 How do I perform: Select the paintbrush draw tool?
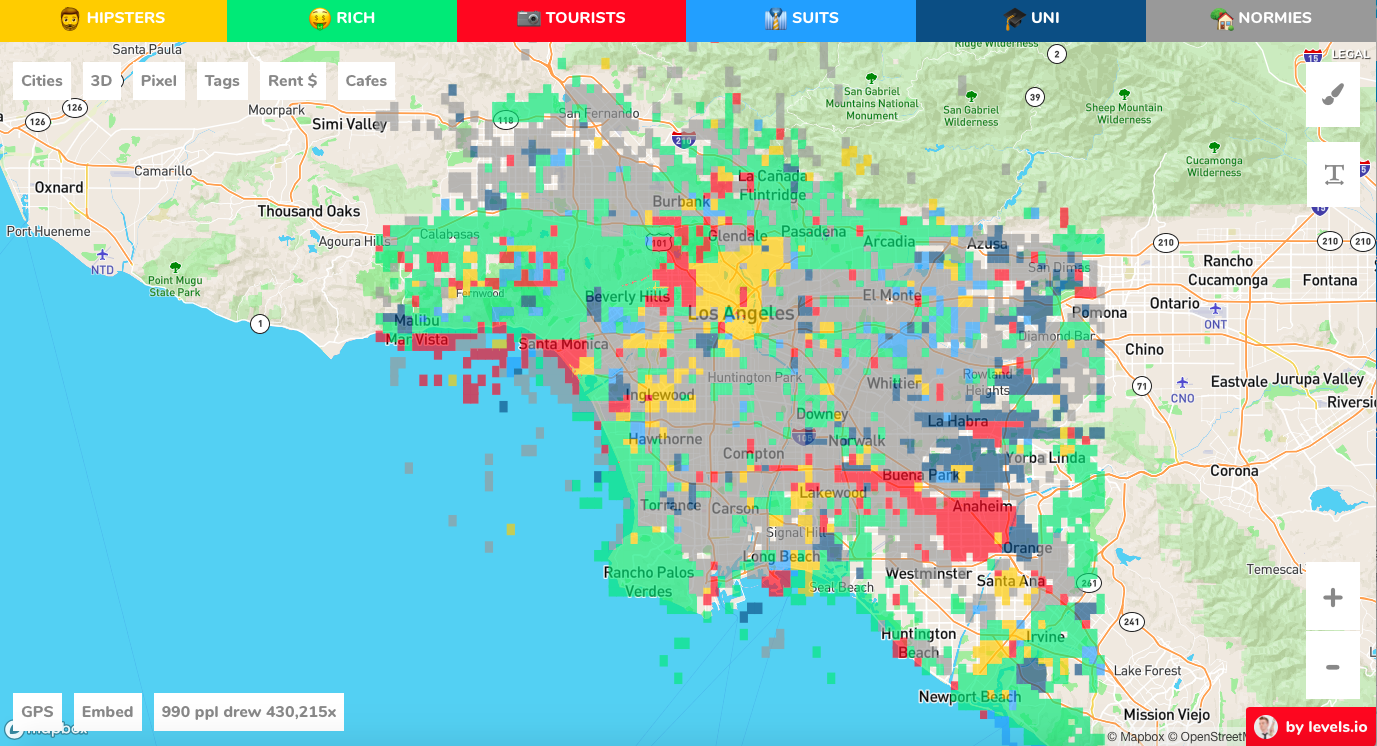click(x=1332, y=94)
